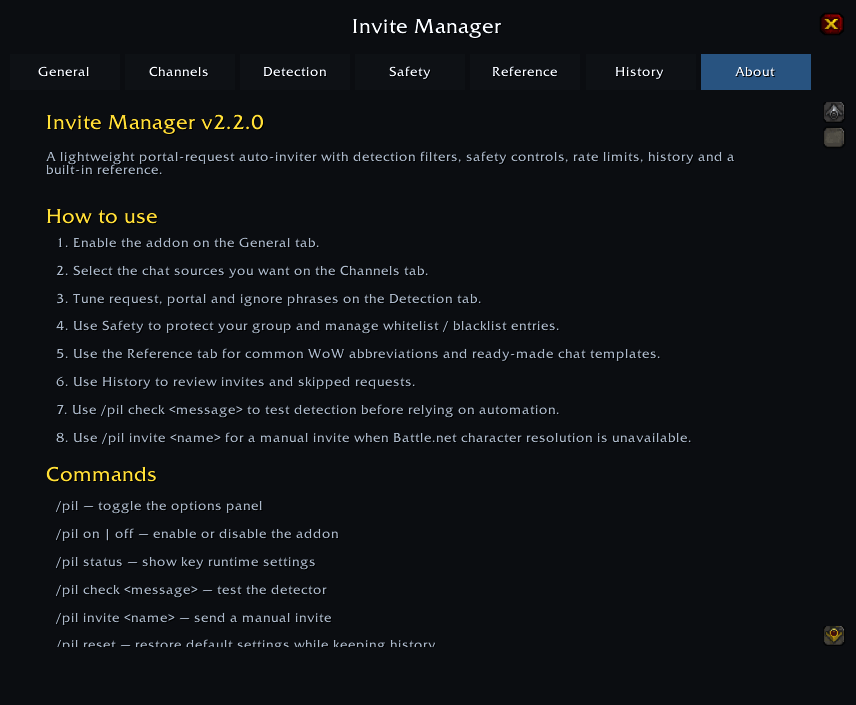Click the How to use heading

(102, 216)
